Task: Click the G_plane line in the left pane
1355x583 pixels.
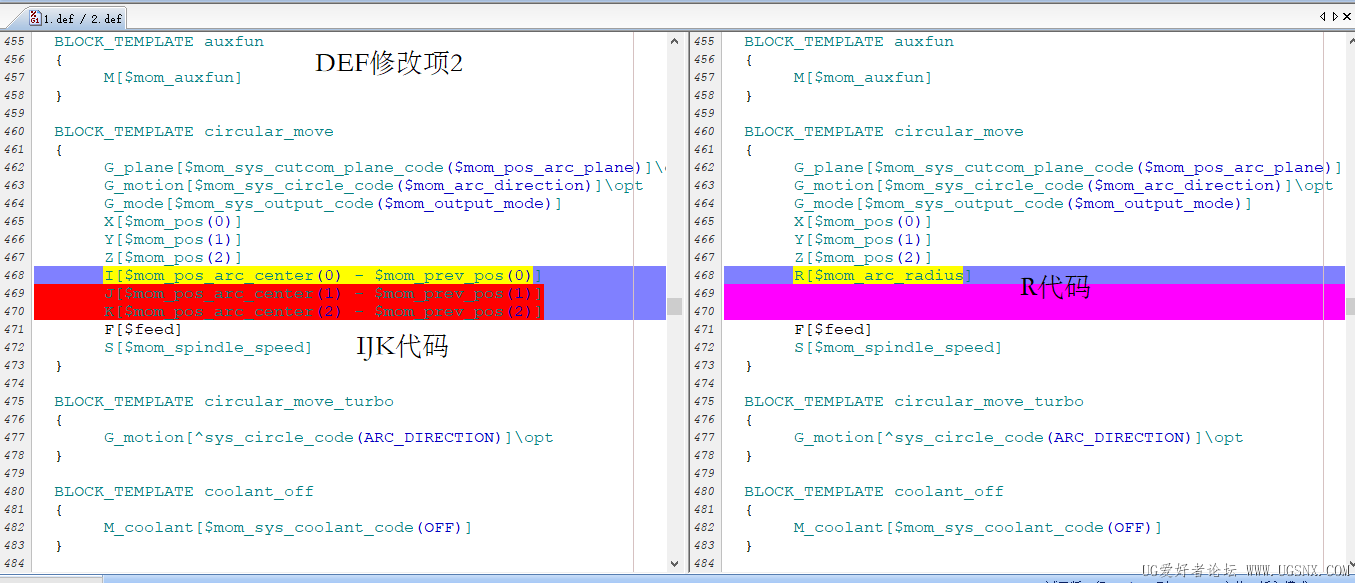Action: click(384, 167)
